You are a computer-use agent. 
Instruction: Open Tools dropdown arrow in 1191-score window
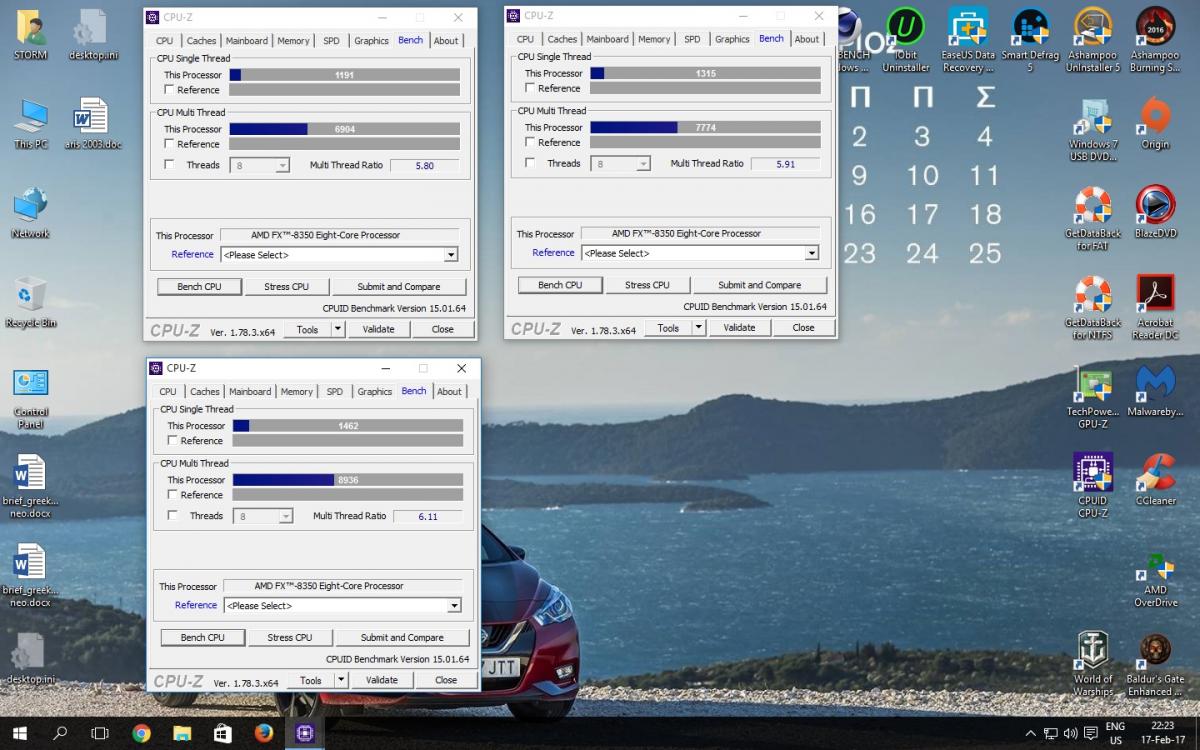[338, 329]
